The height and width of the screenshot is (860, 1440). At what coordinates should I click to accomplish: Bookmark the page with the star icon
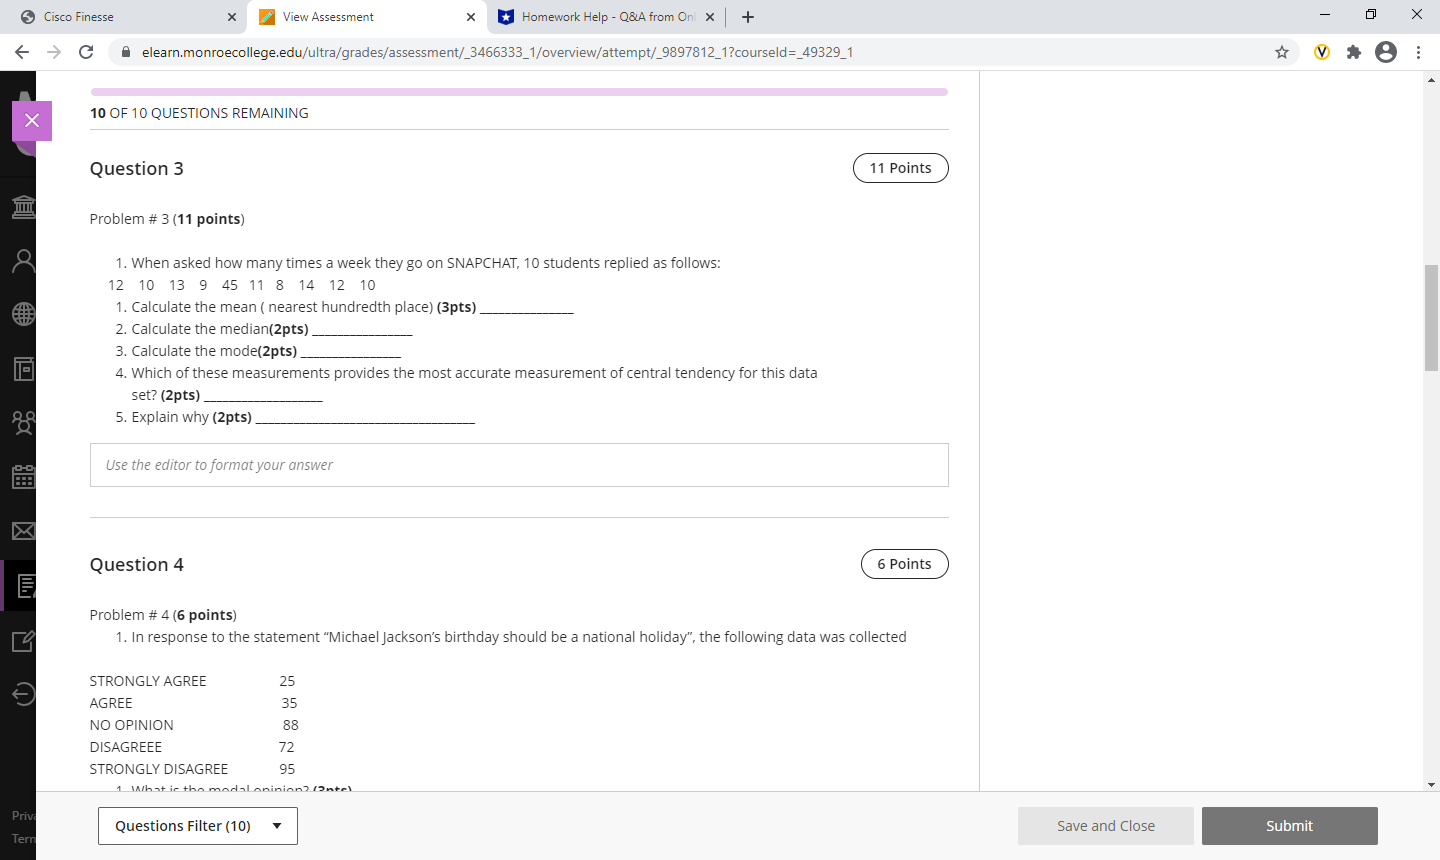point(1281,52)
